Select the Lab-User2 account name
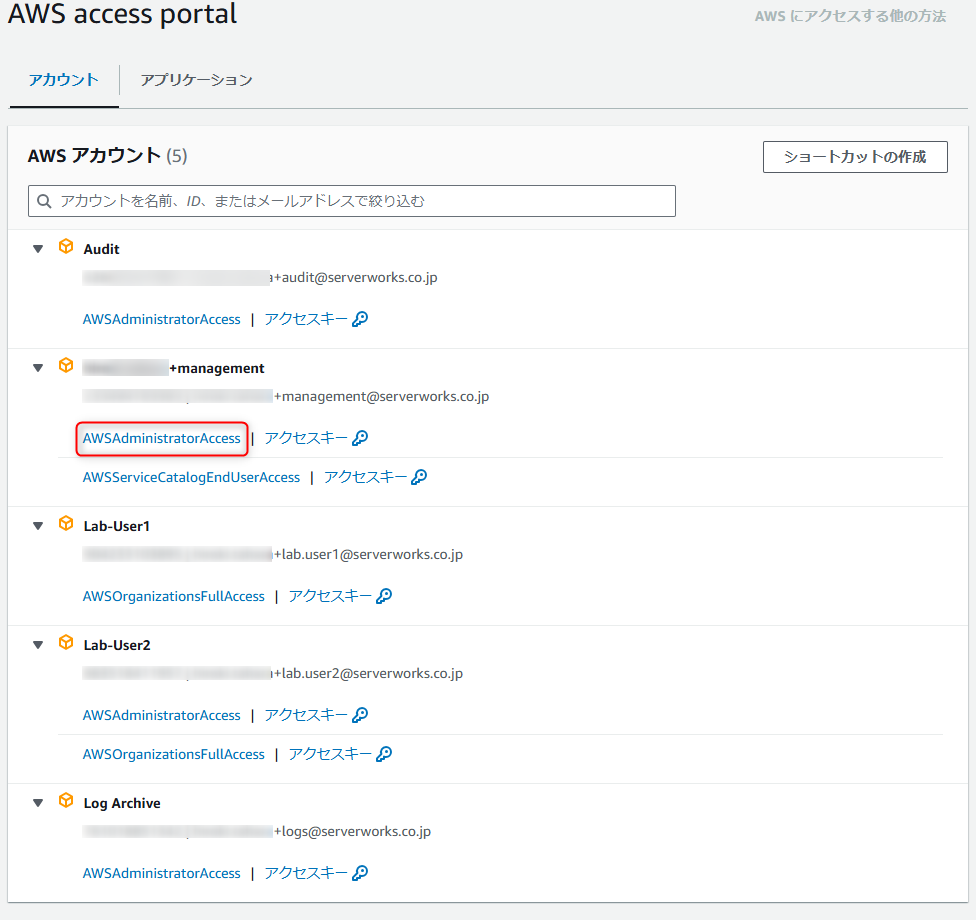This screenshot has width=976, height=920. 117,645
